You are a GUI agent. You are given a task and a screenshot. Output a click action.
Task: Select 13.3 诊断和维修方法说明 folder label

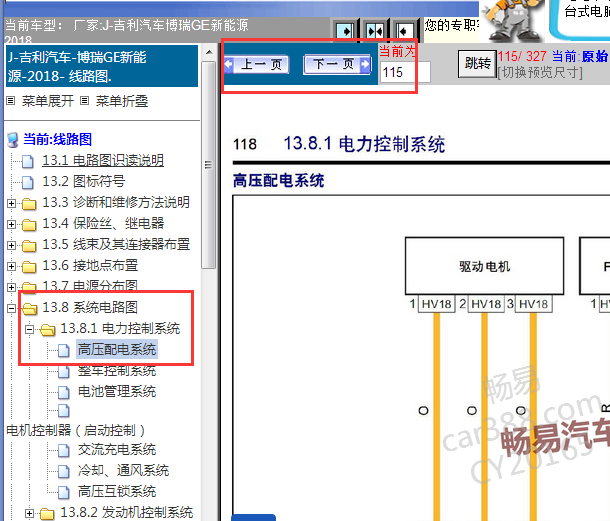116,202
